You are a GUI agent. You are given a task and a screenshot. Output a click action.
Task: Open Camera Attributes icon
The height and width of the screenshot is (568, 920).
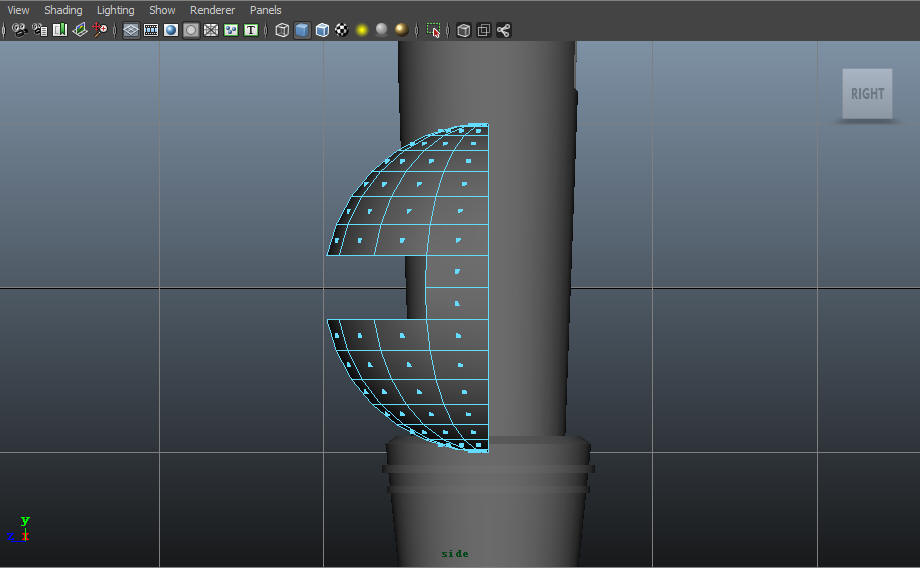coord(40,30)
